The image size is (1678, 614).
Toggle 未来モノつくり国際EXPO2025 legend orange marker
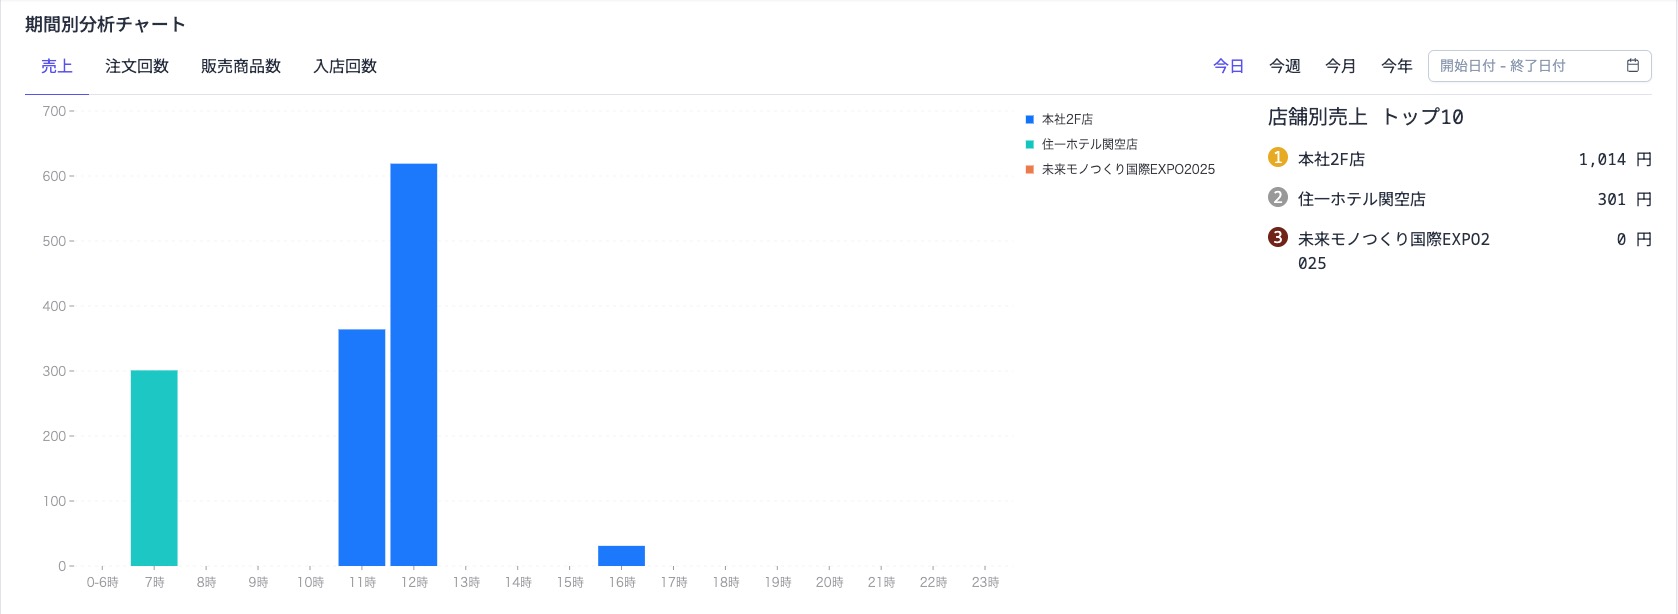pos(1029,169)
